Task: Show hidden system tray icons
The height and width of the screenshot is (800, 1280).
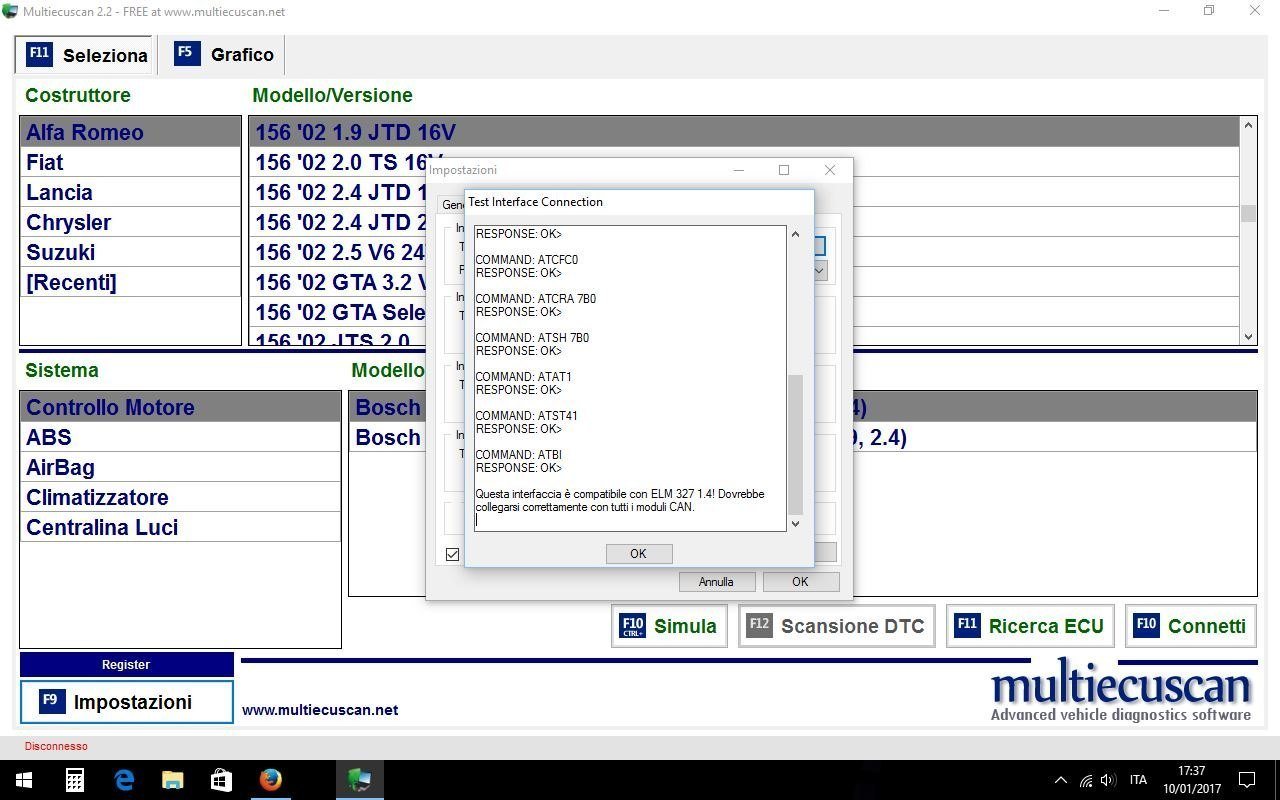Action: [x=1061, y=780]
